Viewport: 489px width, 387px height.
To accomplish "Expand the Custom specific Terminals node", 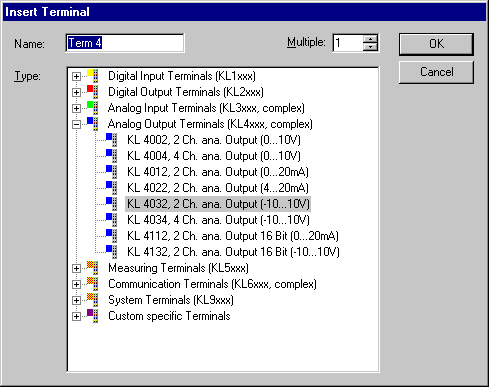I will point(76,316).
